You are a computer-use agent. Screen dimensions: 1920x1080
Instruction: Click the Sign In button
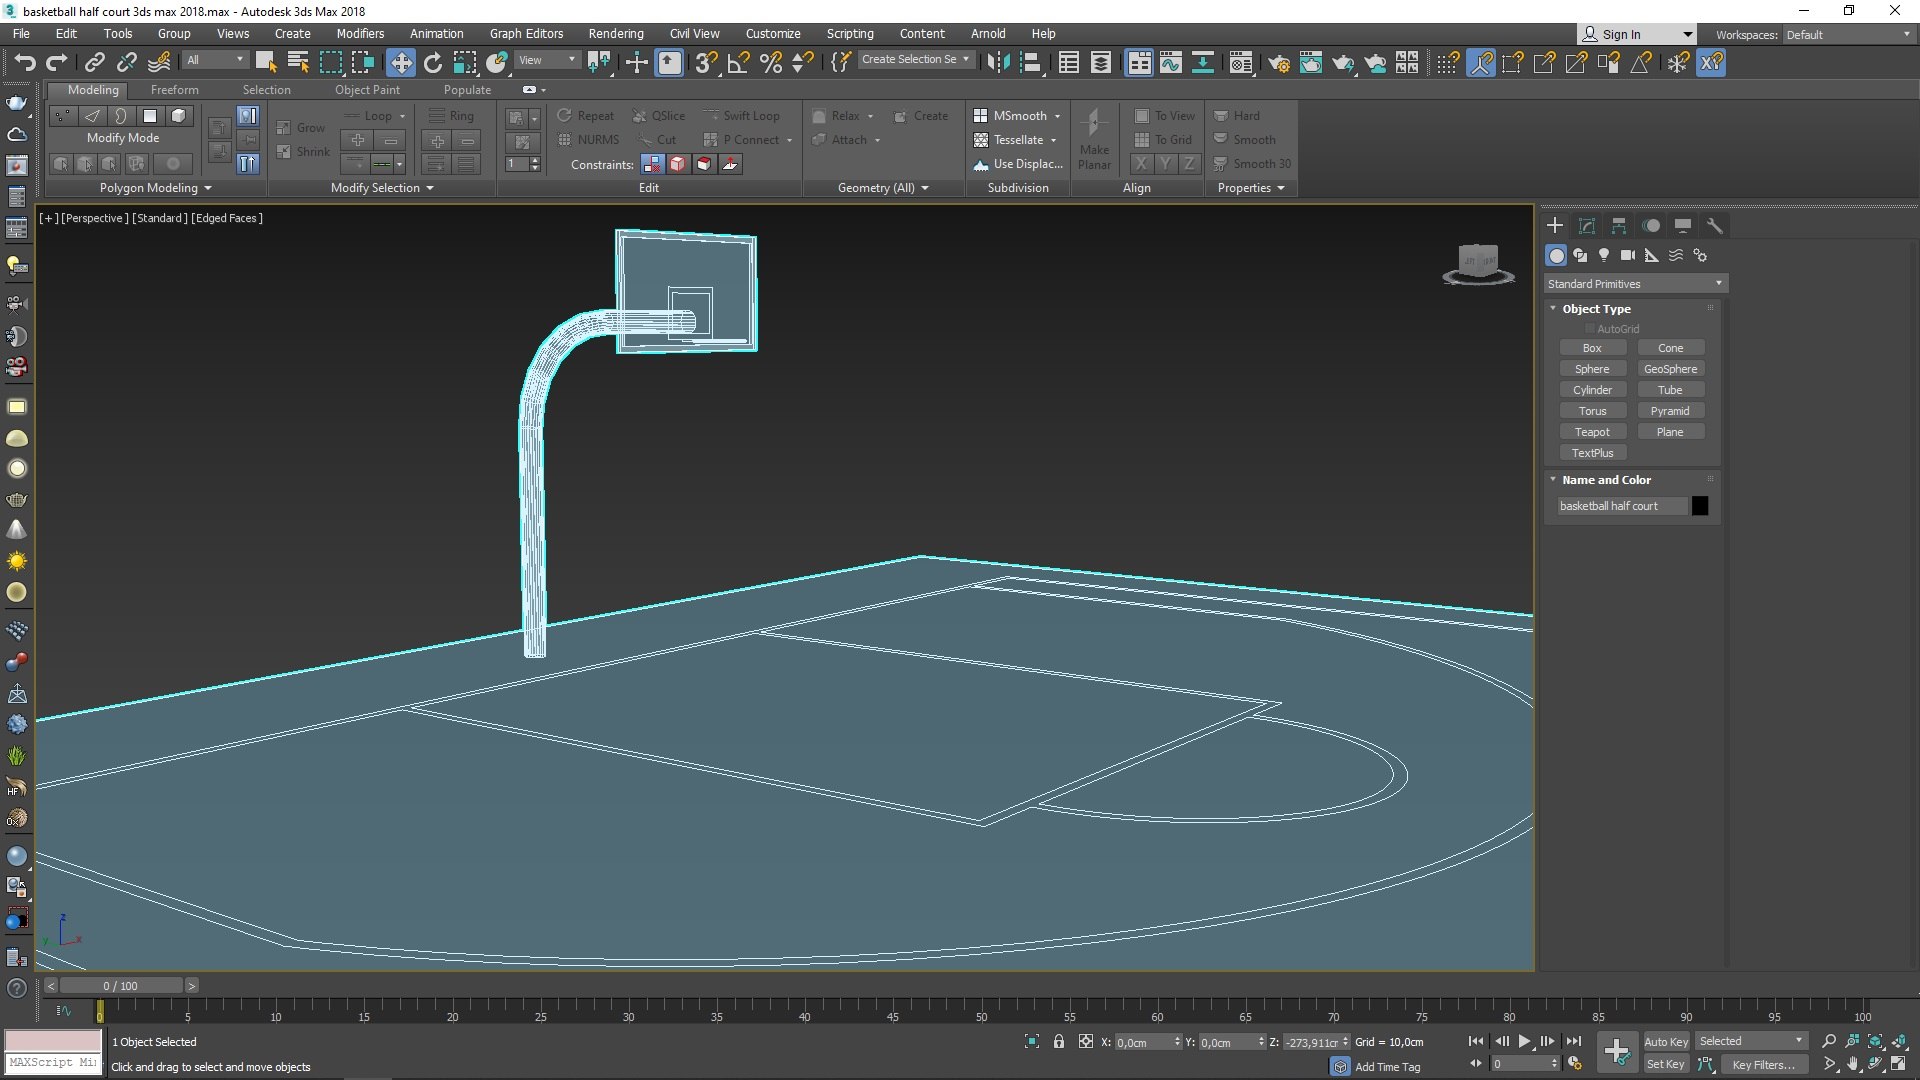click(x=1636, y=34)
